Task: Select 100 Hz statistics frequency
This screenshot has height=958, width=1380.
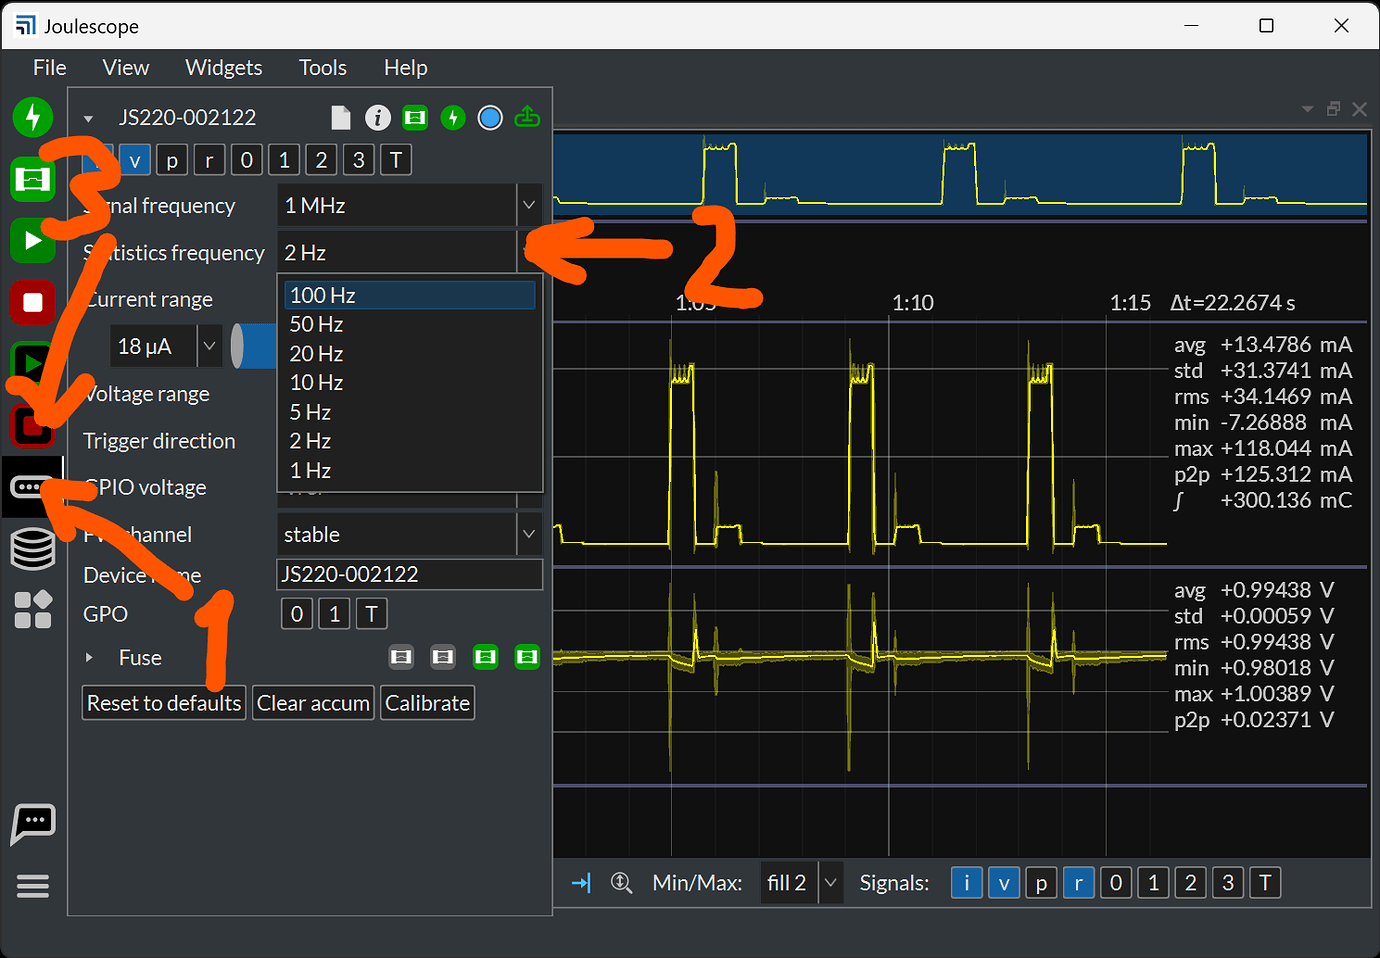Action: [x=410, y=295]
